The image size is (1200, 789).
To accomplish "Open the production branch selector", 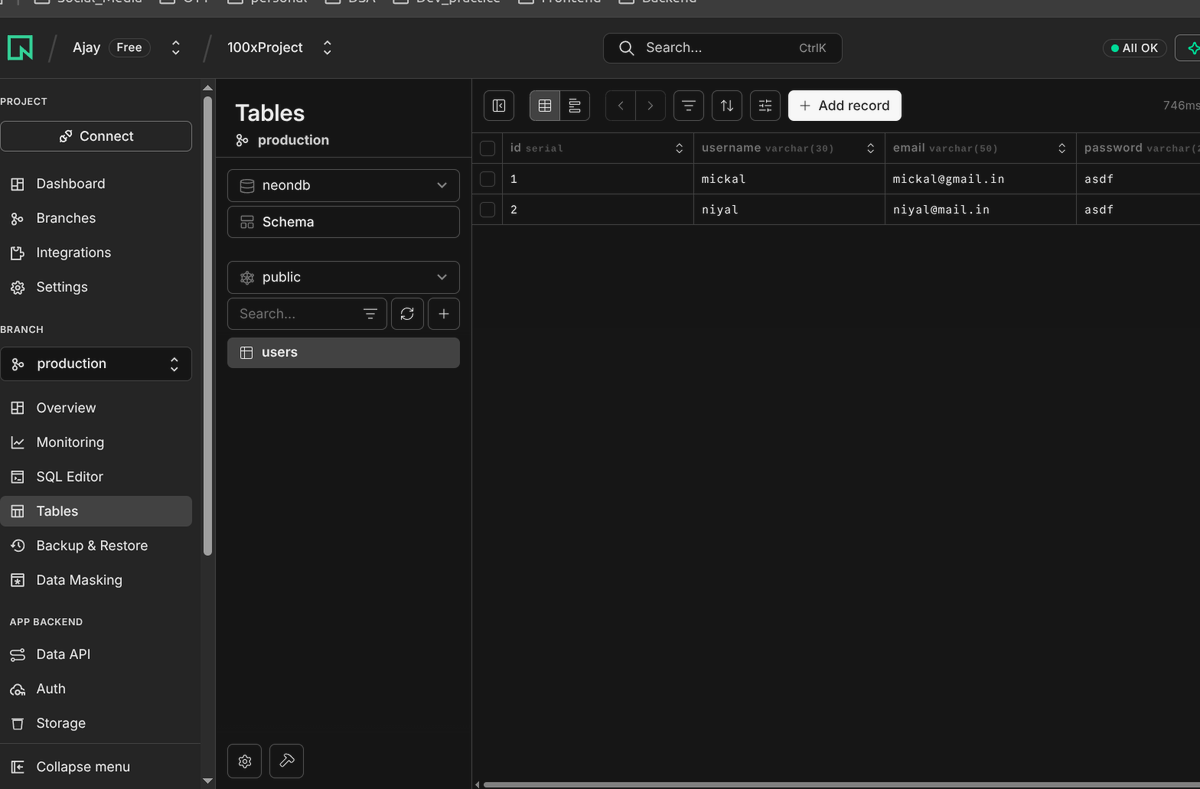I will click(96, 364).
